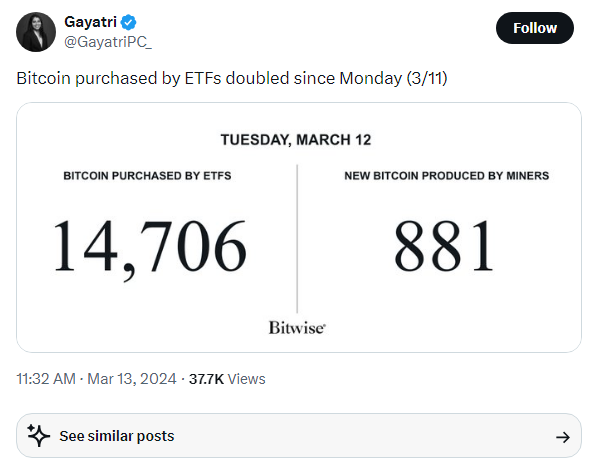The image size is (598, 466).
Task: Open the 11:32 AM timestamp link
Action: (x=46, y=379)
